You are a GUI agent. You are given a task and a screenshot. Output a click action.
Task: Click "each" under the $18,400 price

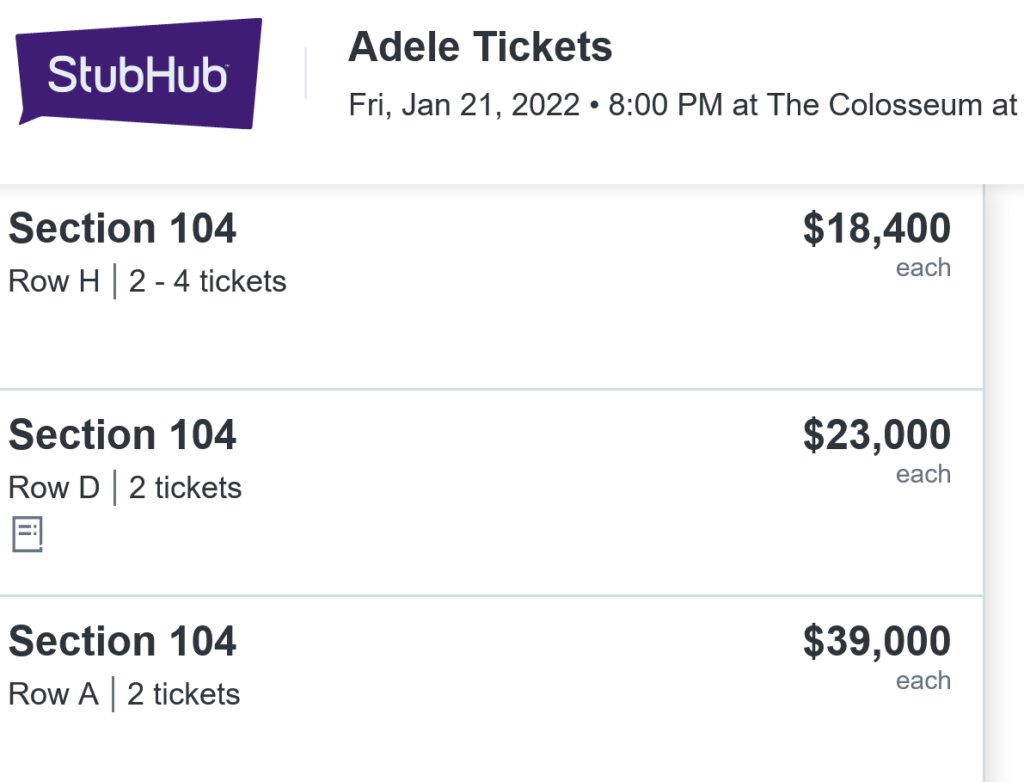[923, 268]
